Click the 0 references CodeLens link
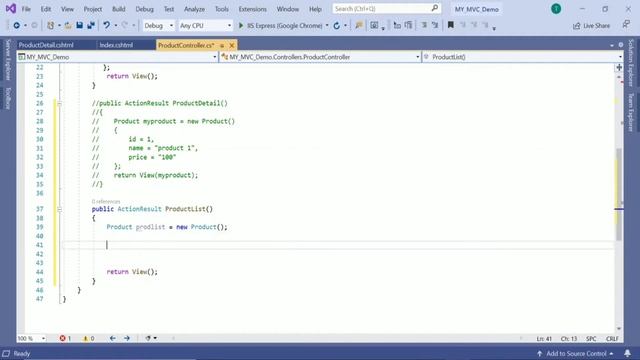 click(x=106, y=201)
